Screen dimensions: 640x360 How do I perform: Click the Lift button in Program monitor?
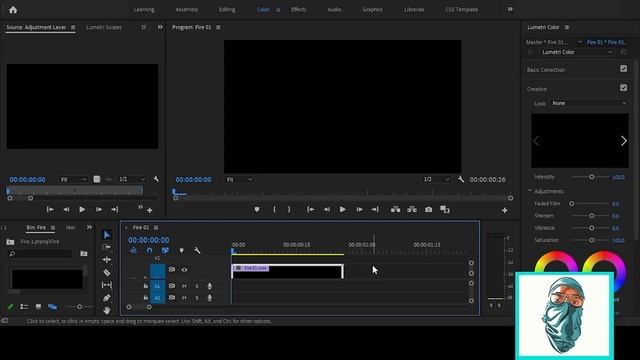click(396, 209)
